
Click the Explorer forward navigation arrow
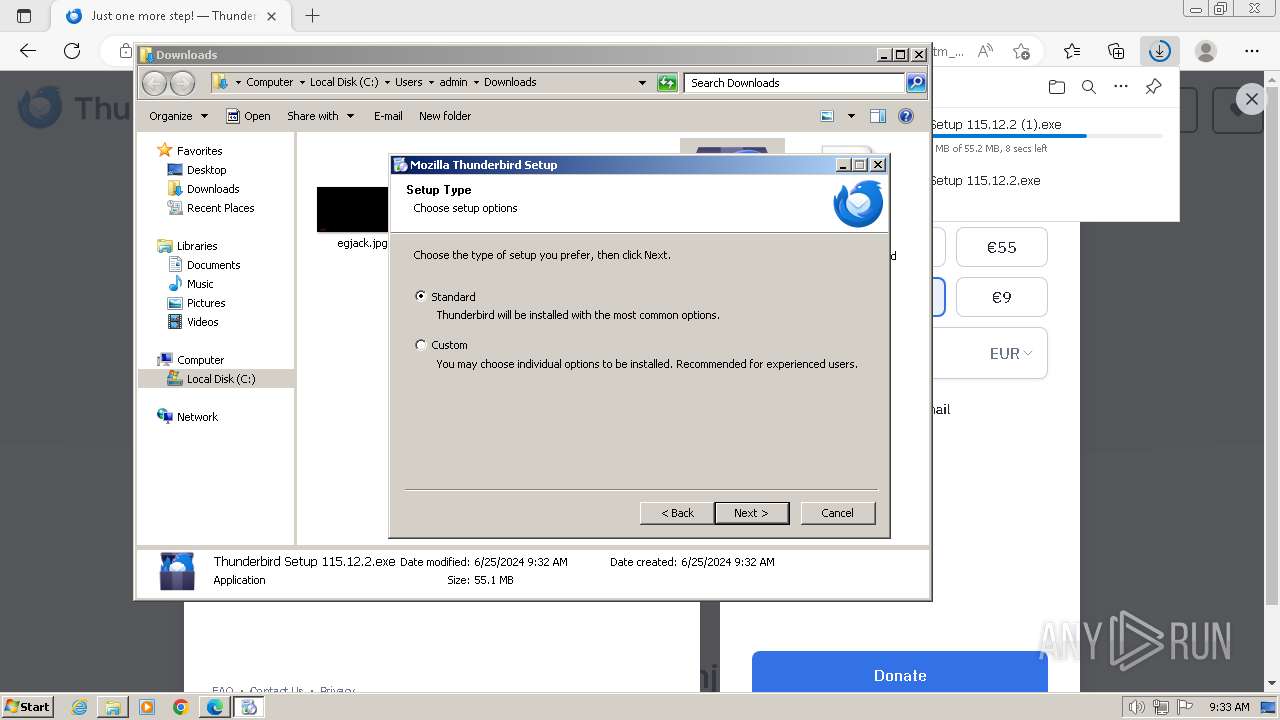click(x=182, y=83)
